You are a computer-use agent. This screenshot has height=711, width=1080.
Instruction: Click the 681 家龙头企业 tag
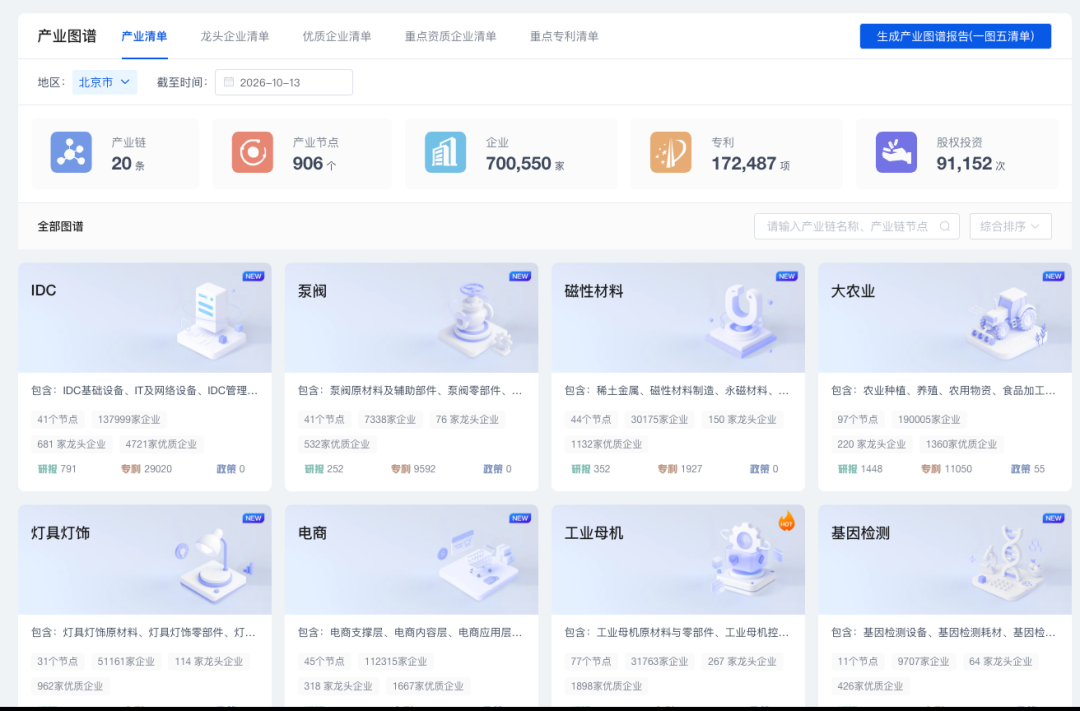click(x=72, y=444)
